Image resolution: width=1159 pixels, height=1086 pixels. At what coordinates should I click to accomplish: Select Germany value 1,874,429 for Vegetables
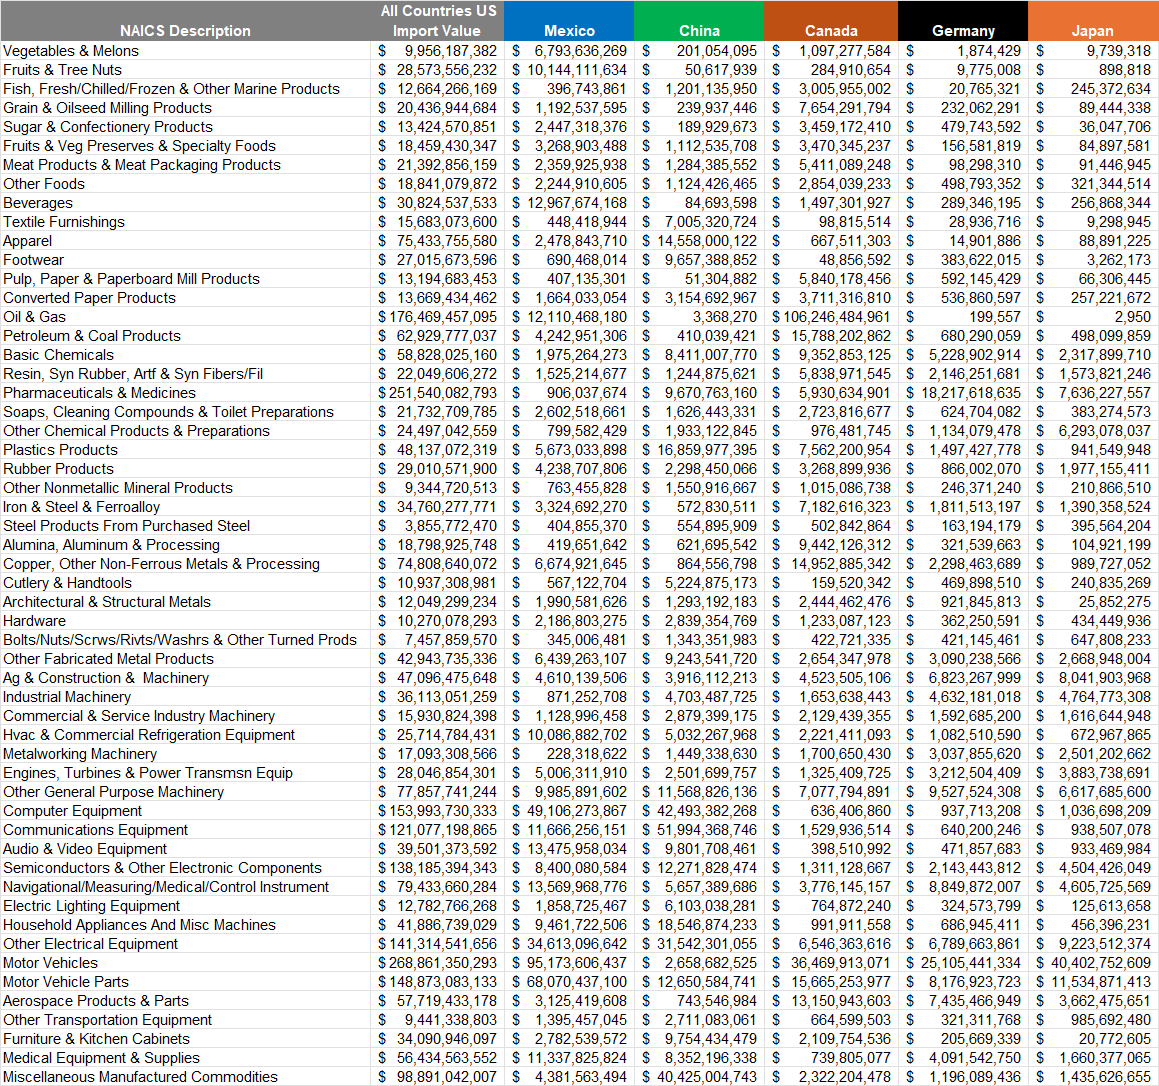coord(963,51)
